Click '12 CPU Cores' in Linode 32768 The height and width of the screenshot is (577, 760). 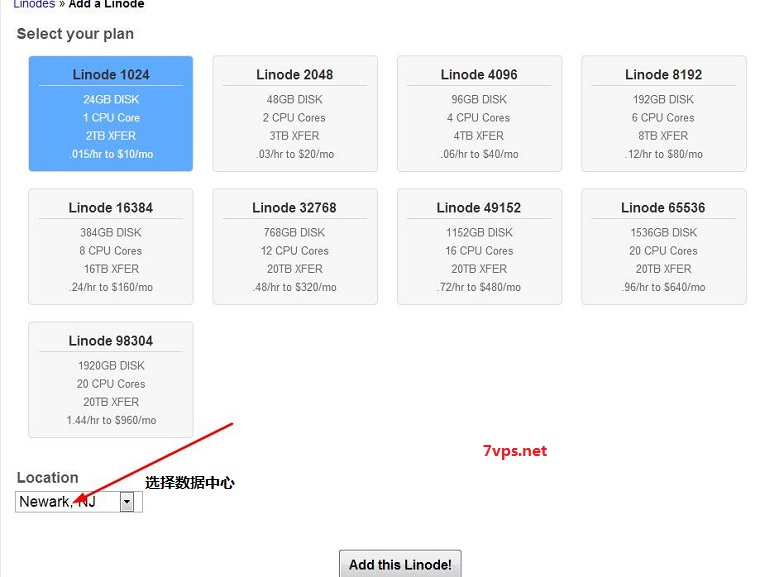(x=295, y=251)
